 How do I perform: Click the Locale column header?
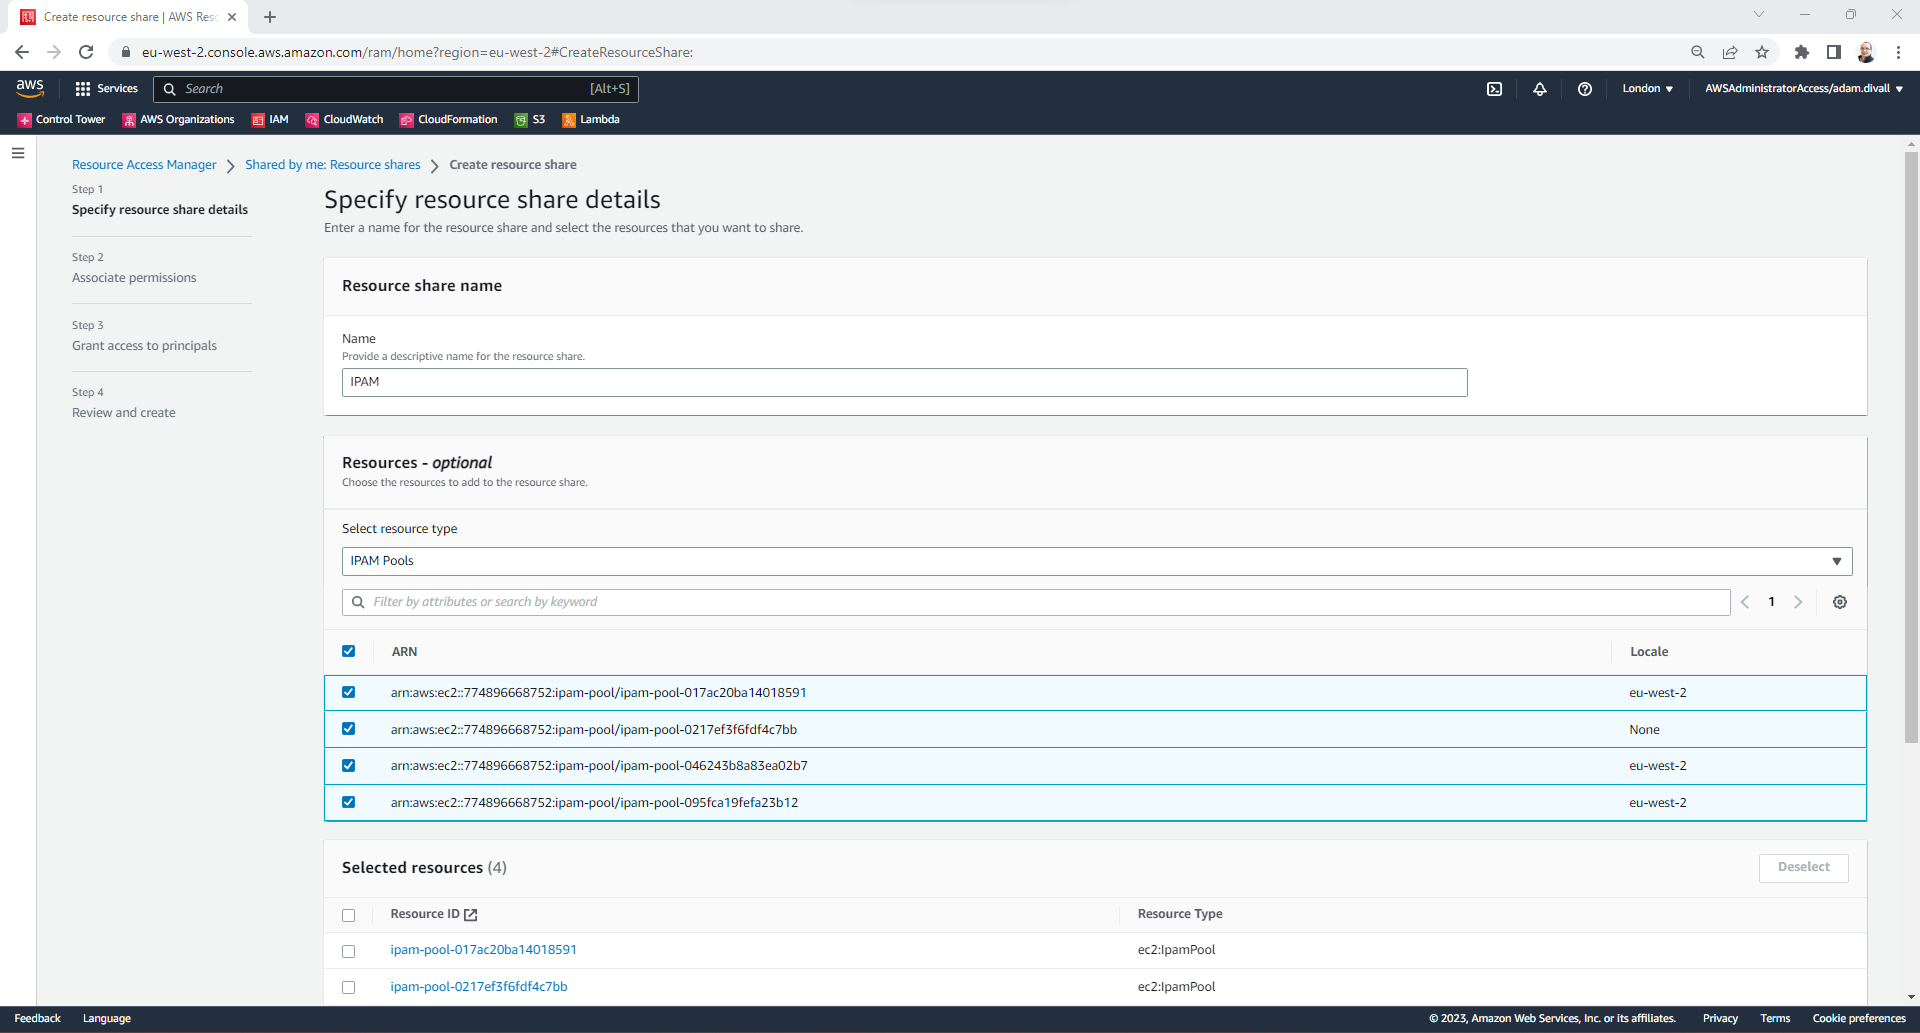pyautogui.click(x=1649, y=652)
